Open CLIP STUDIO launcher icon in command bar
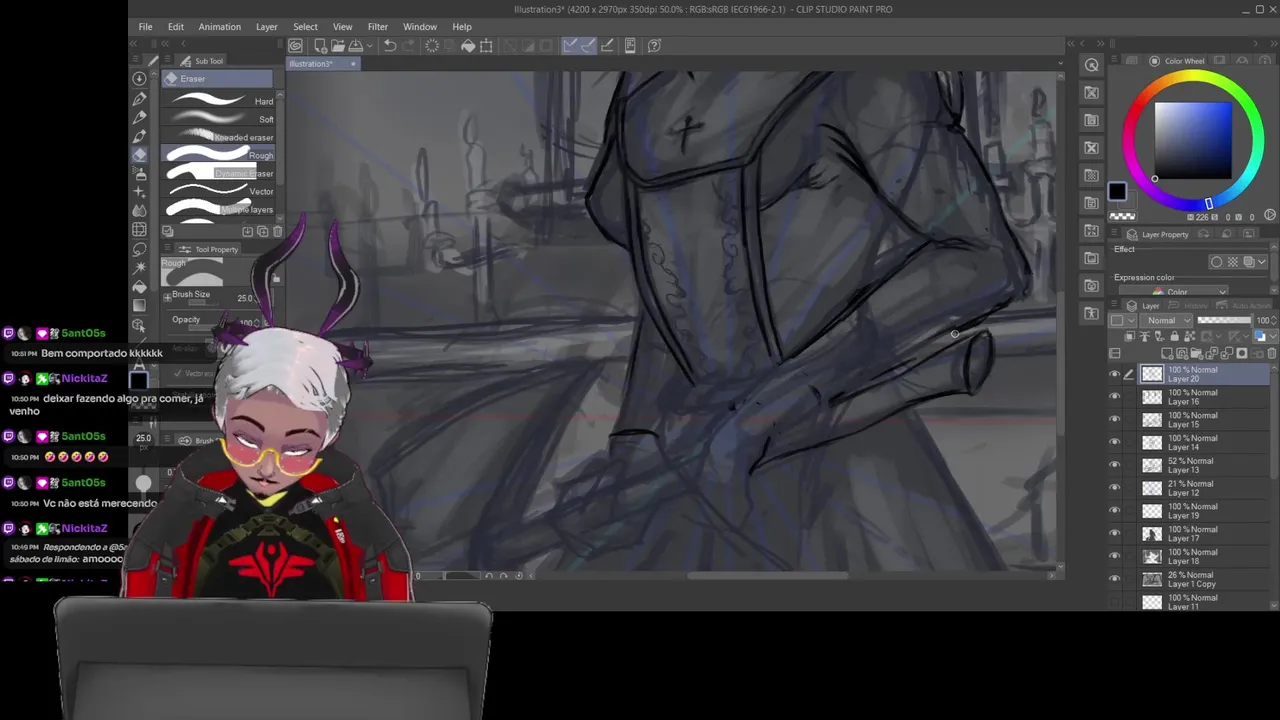Image resolution: width=1280 pixels, height=720 pixels. pyautogui.click(x=296, y=45)
